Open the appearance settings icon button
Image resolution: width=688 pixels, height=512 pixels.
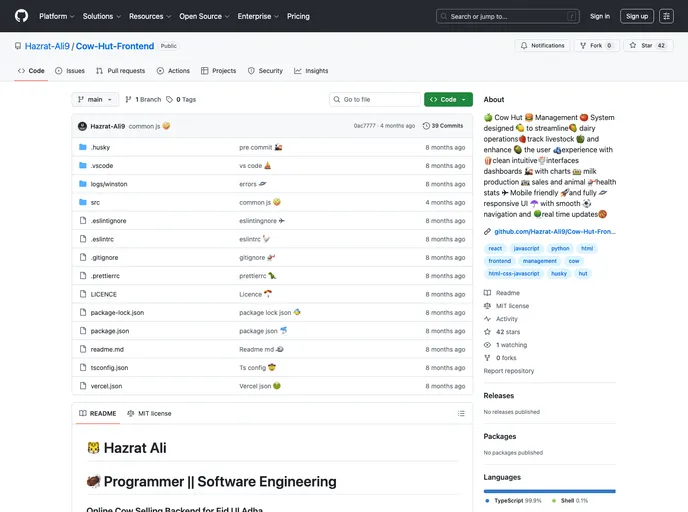[666, 16]
